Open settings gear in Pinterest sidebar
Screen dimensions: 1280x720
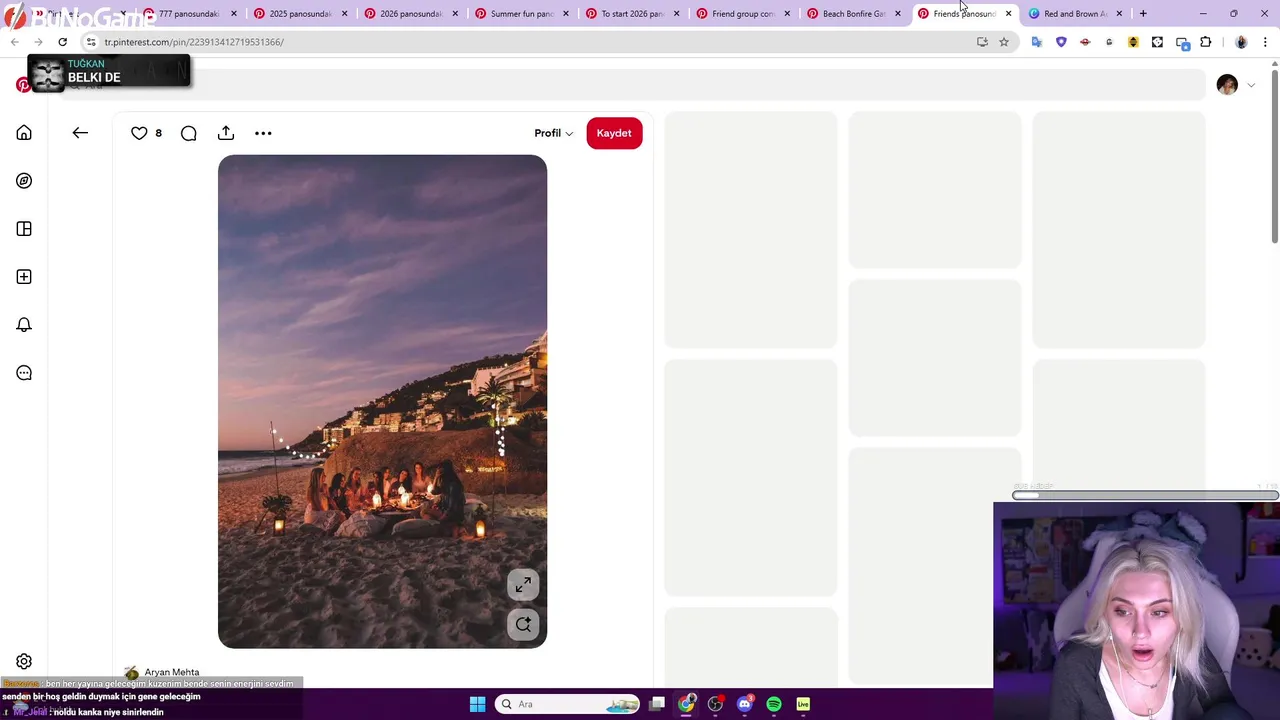24,661
